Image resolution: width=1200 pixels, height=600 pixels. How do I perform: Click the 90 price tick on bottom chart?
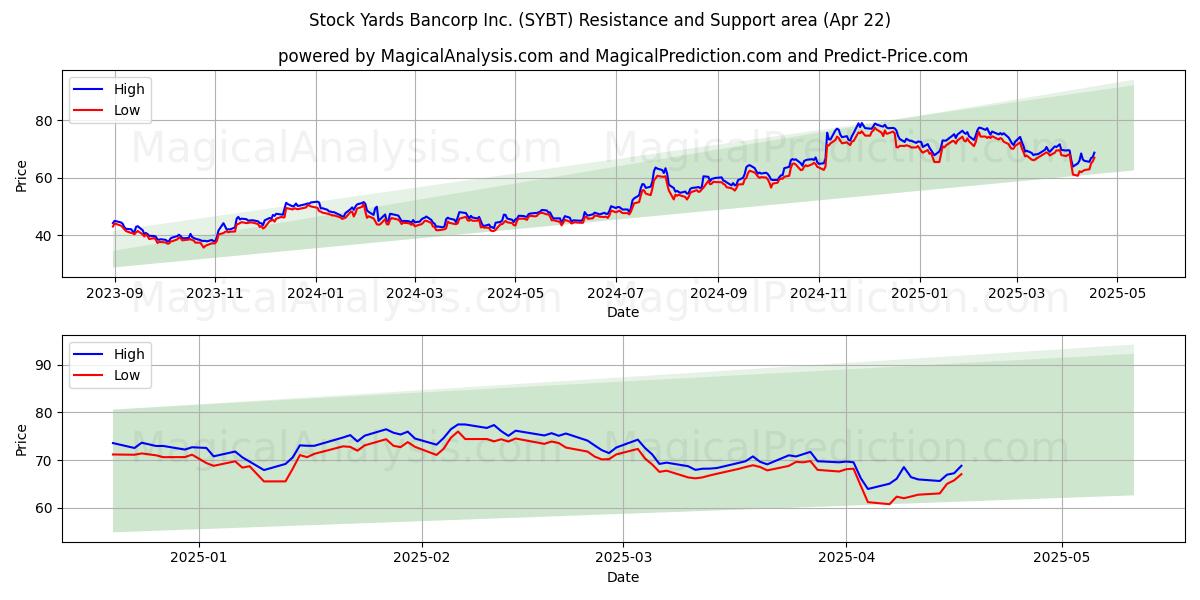coord(46,365)
